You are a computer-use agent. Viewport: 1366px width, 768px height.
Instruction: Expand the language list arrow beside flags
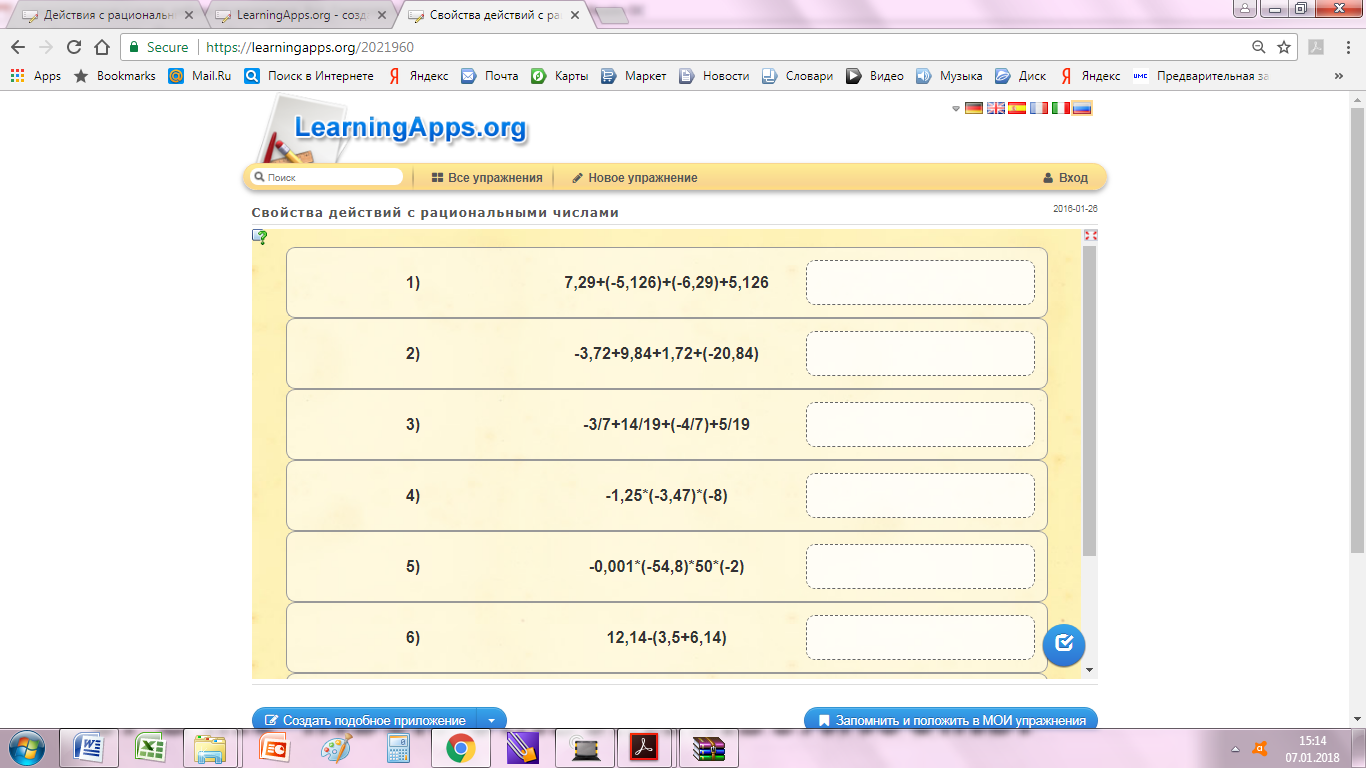pyautogui.click(x=956, y=108)
